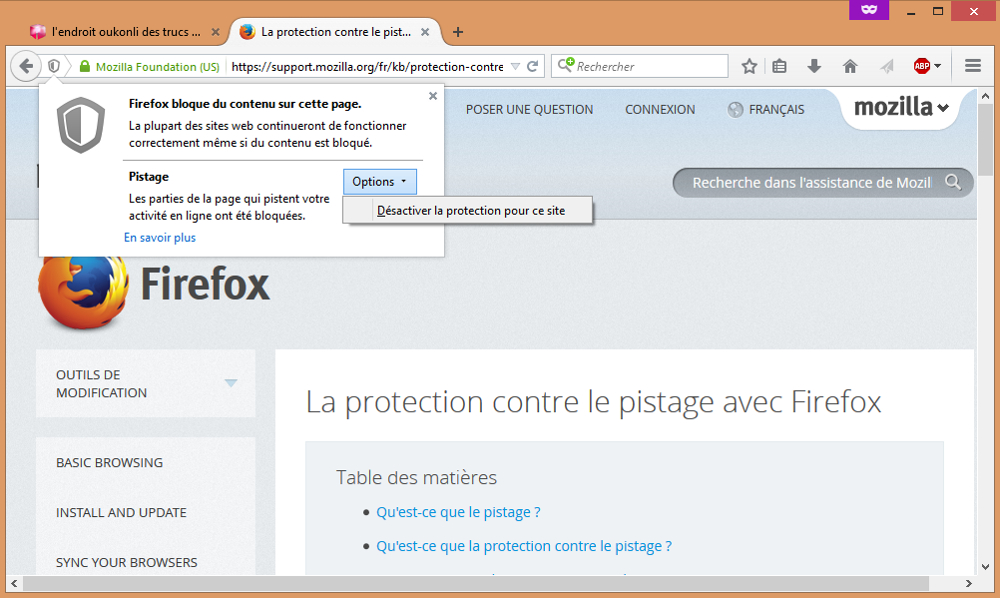
Task: Open the address bar history dropdown arrow
Action: pos(517,66)
